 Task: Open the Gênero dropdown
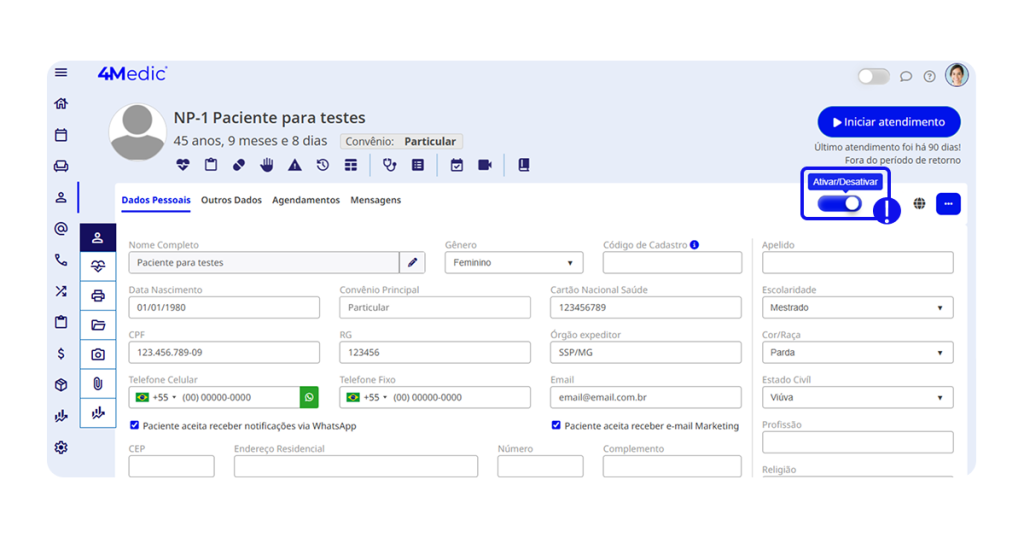point(513,263)
